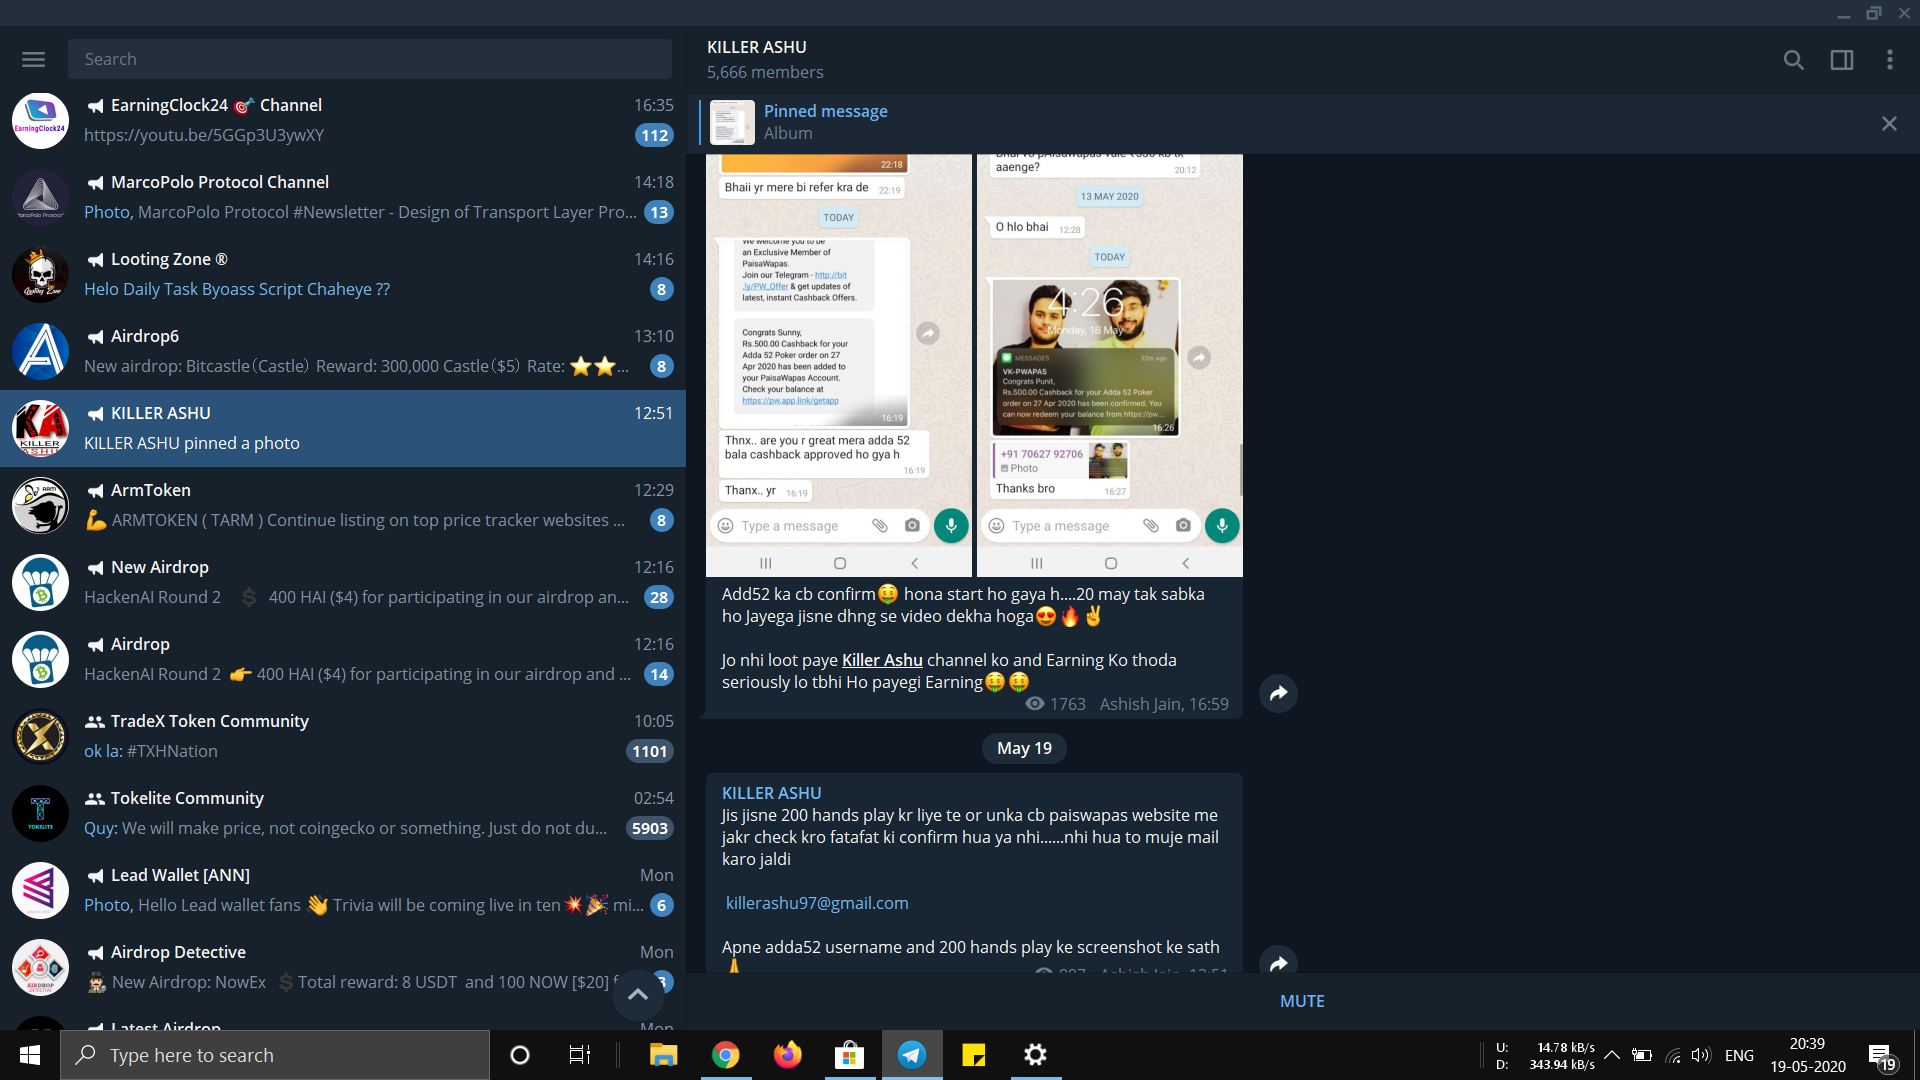Click Airdrop6 blue A avatar

point(40,351)
